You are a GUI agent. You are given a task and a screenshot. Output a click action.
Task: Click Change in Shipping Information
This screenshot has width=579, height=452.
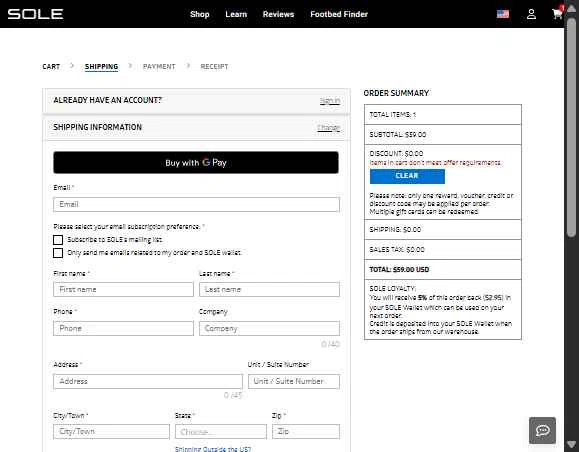(328, 127)
